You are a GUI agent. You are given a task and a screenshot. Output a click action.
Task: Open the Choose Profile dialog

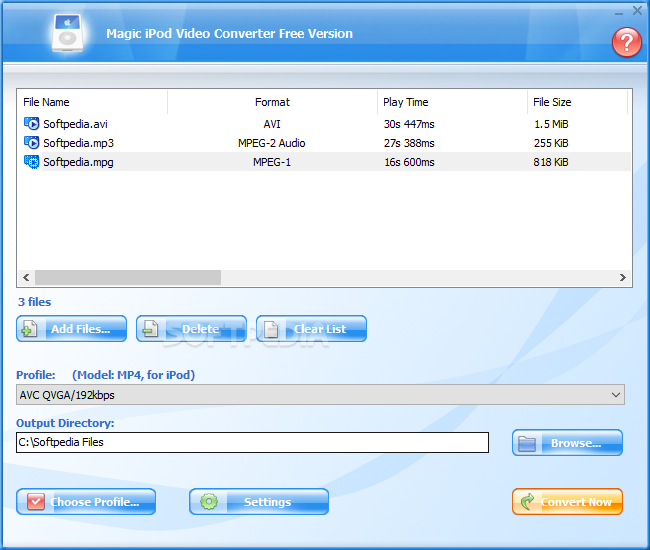86,502
